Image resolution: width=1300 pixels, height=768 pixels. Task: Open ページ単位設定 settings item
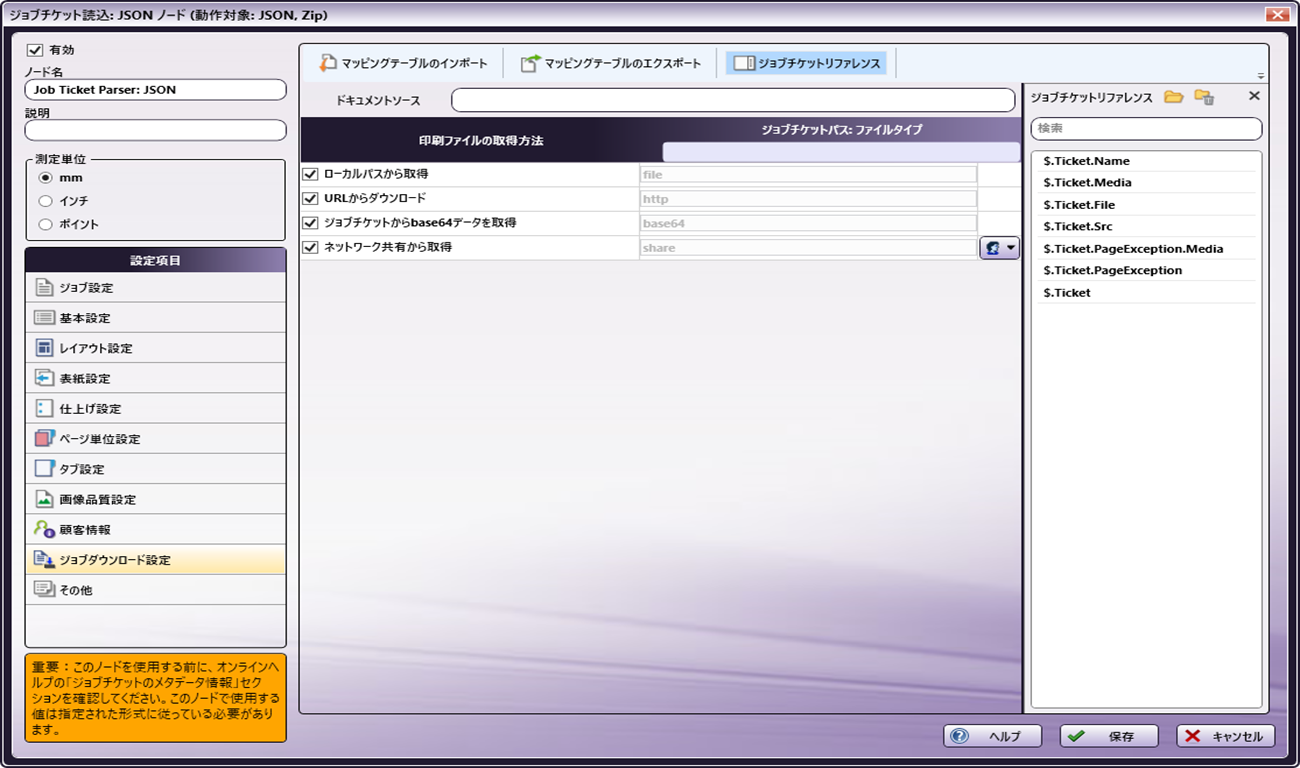click(x=155, y=439)
